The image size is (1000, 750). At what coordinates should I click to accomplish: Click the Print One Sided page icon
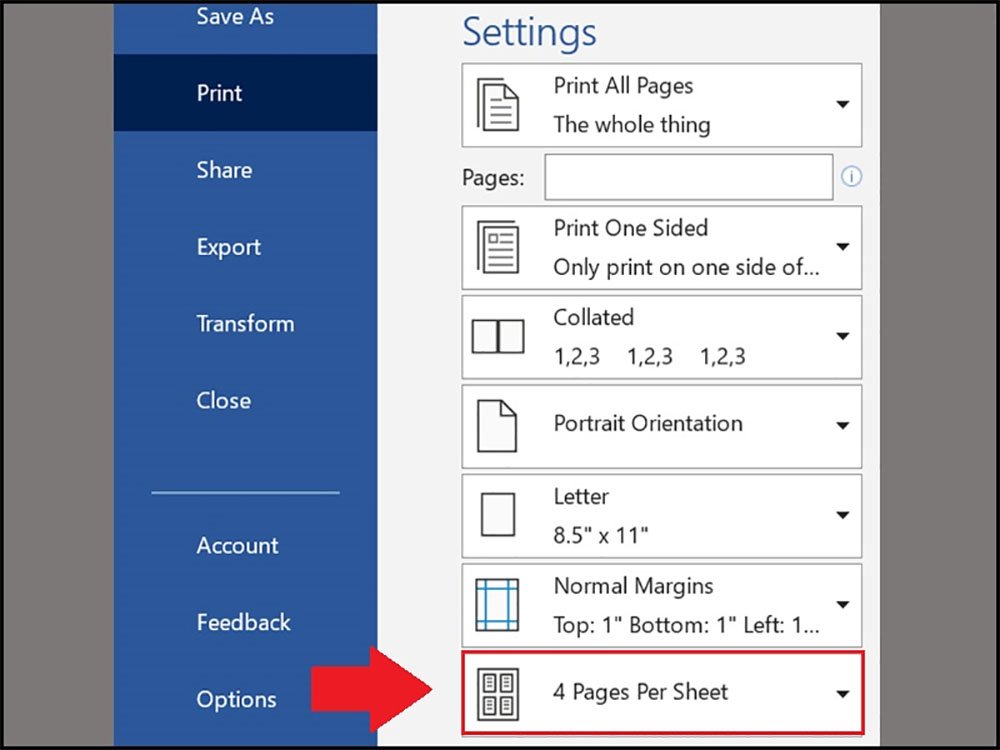[497, 247]
